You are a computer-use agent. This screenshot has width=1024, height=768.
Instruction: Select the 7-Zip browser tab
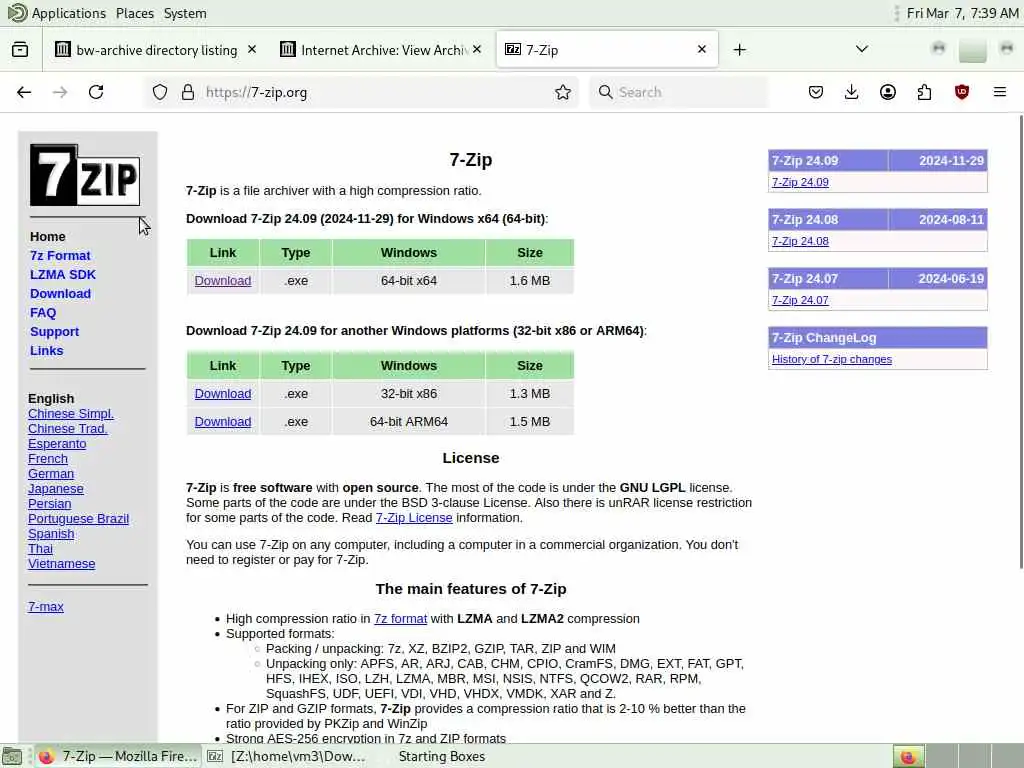607,50
